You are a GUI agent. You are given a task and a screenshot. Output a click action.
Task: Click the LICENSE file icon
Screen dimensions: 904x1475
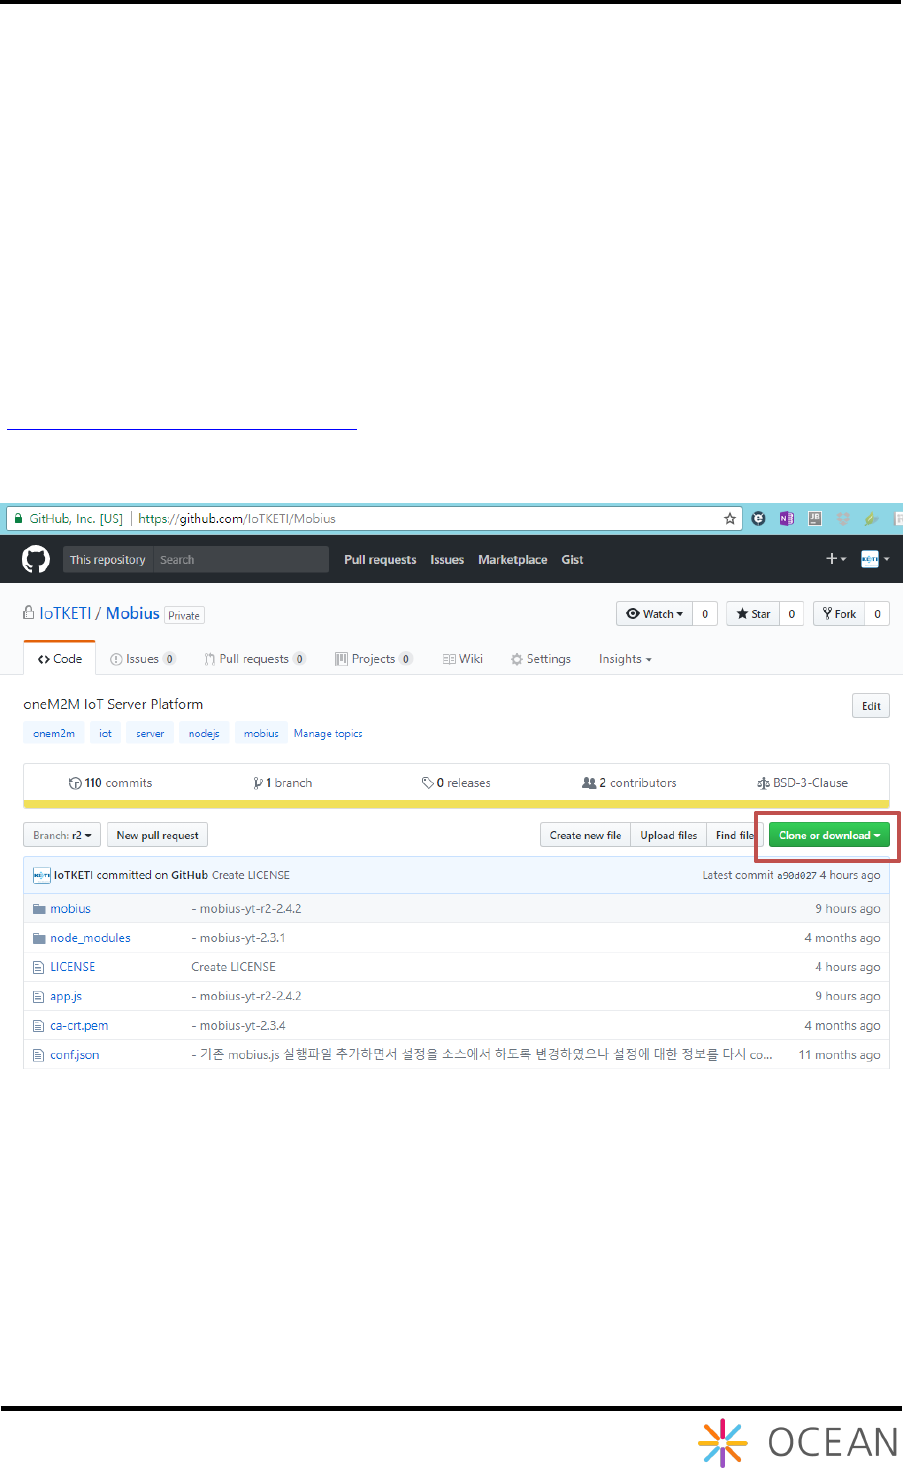[39, 967]
